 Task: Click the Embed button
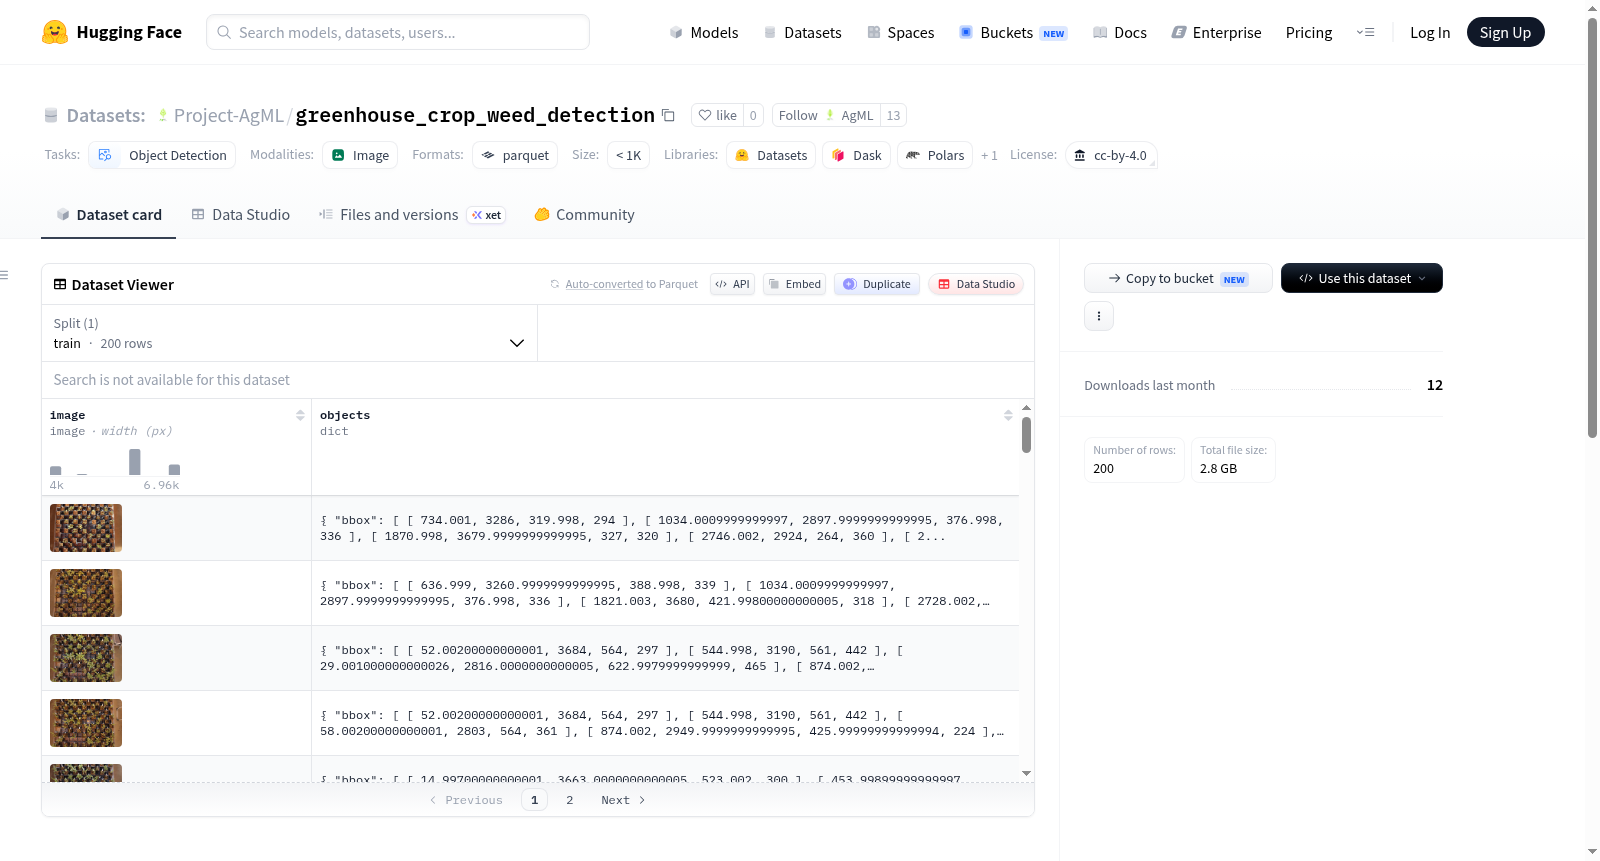click(x=794, y=284)
